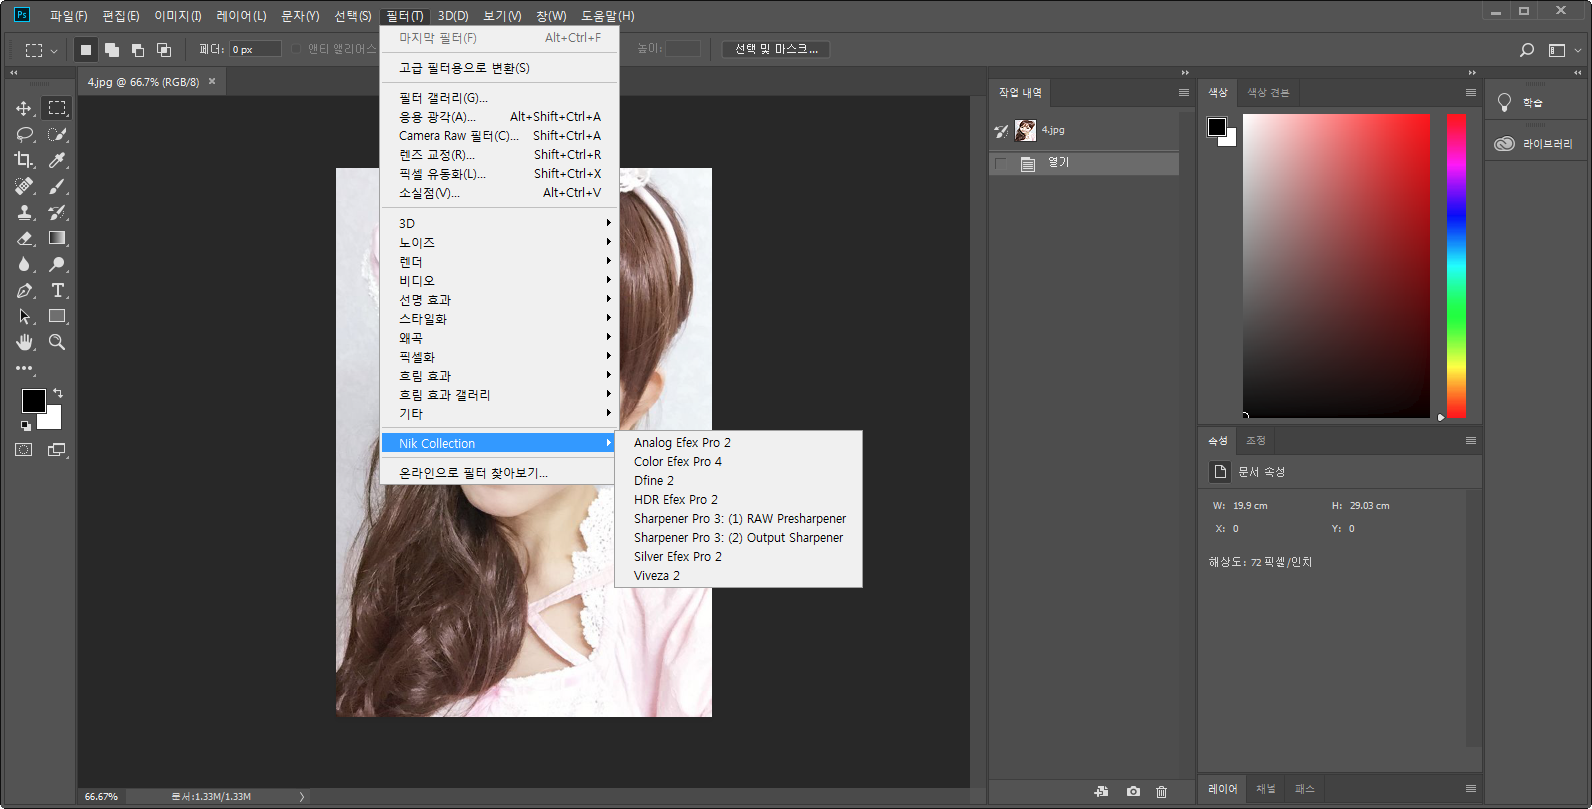Image resolution: width=1592 pixels, height=809 pixels.
Task: Open Camera Raw 필터 menu entry
Action: pyautogui.click(x=500, y=135)
